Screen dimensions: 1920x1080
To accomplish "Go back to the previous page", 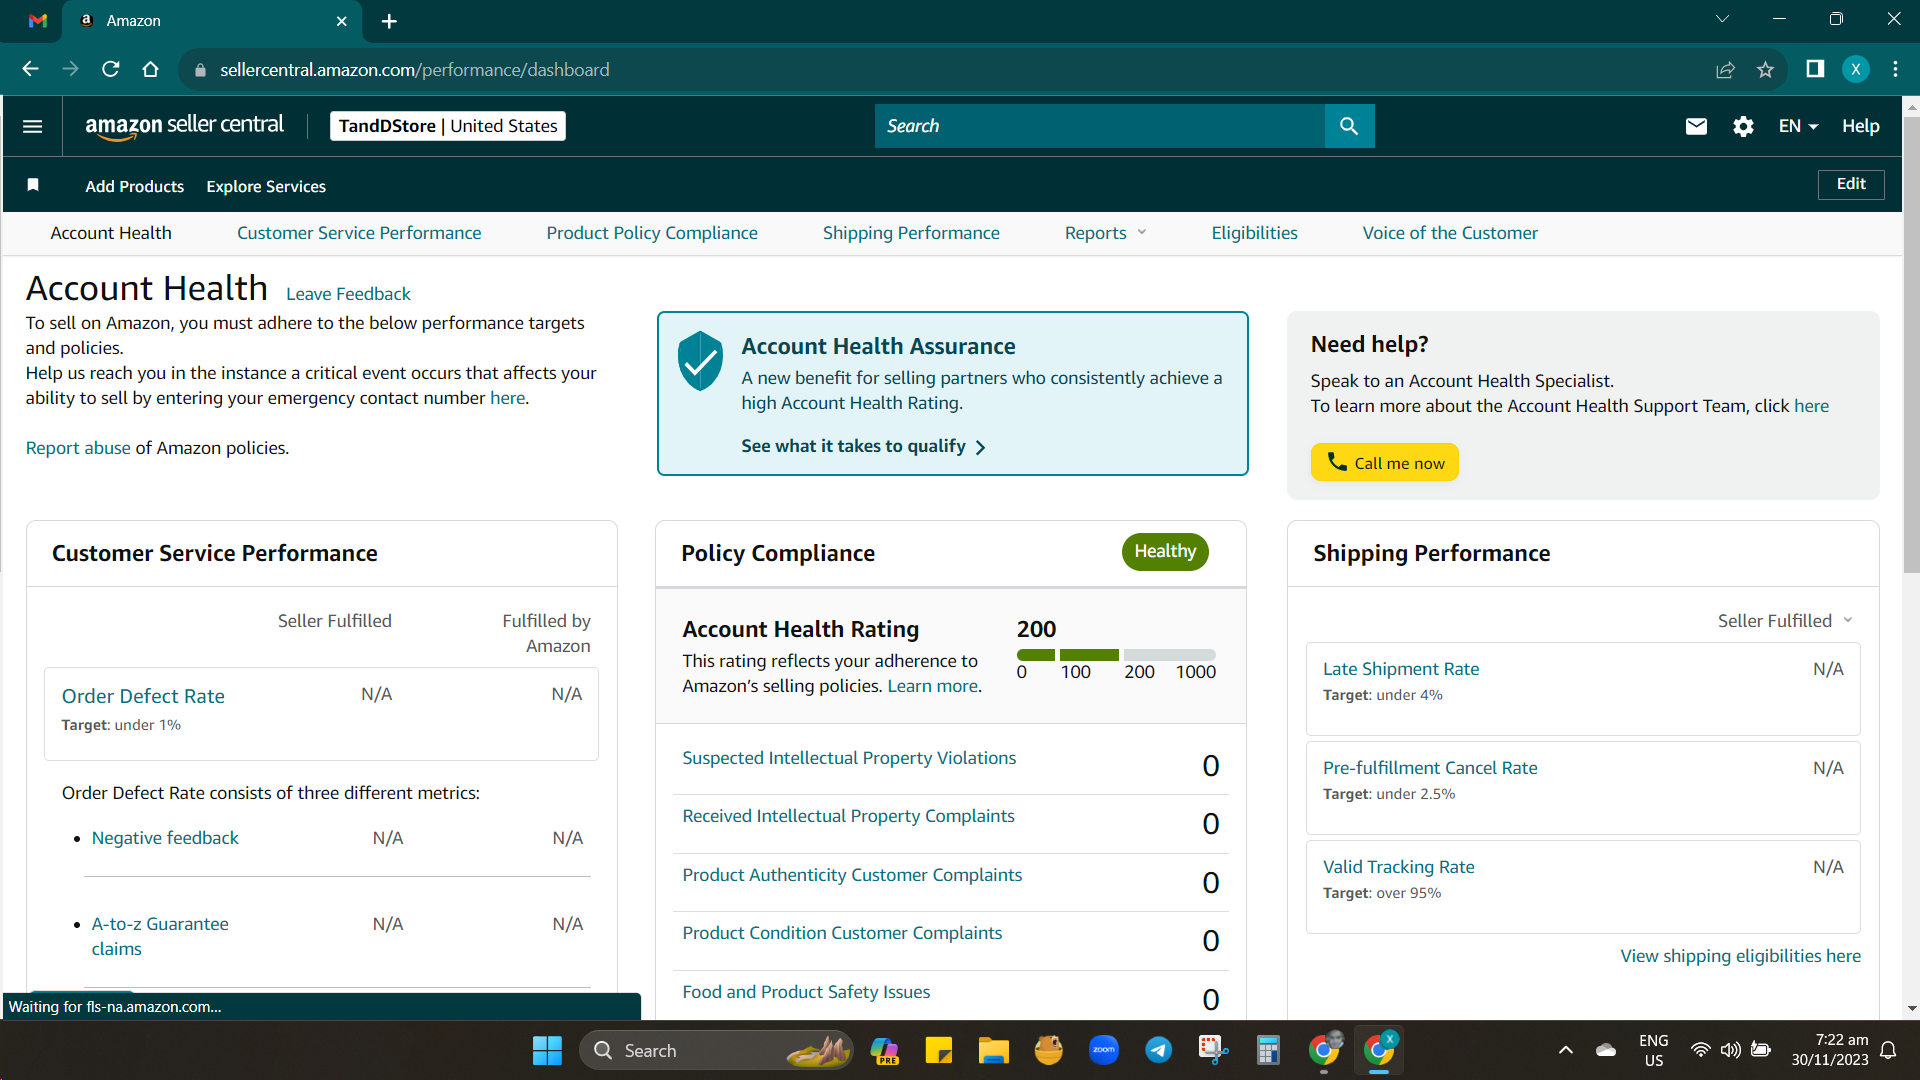I will click(30, 69).
